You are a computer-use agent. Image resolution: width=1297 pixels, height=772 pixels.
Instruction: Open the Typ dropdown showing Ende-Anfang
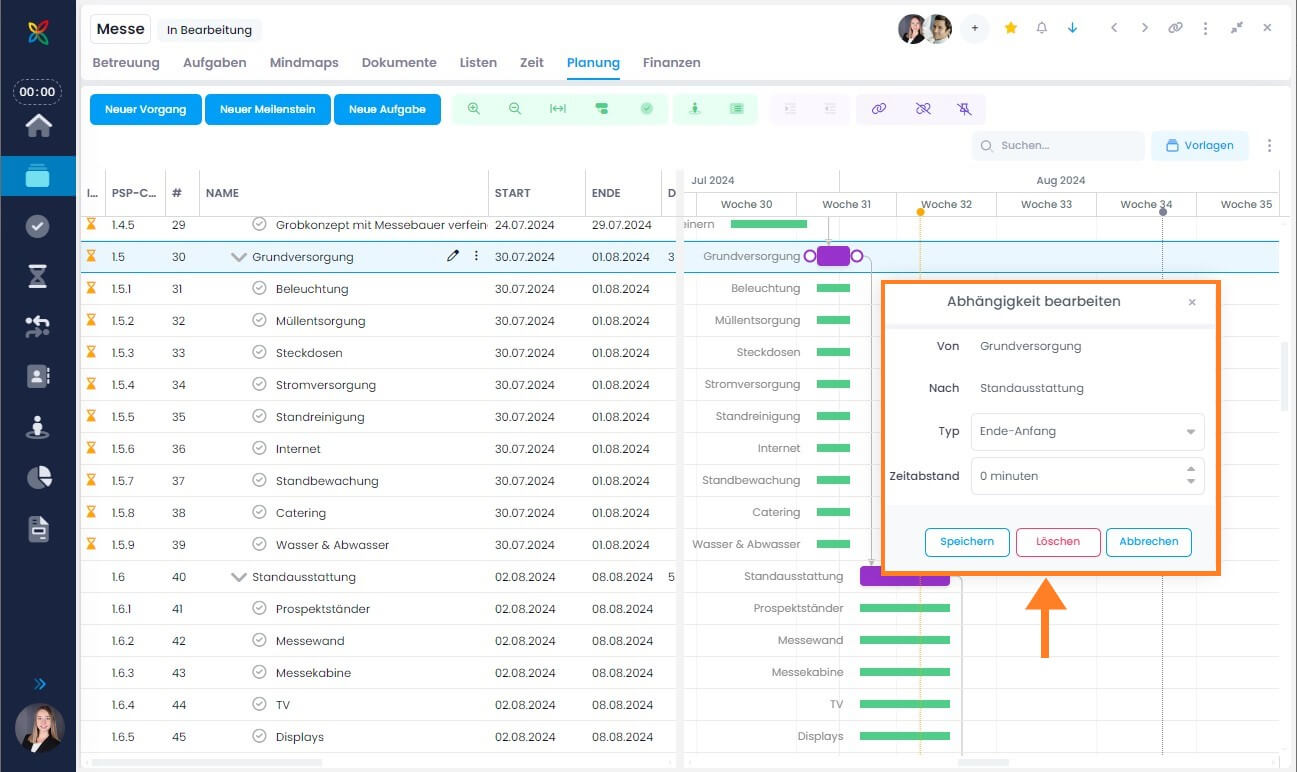point(1087,432)
